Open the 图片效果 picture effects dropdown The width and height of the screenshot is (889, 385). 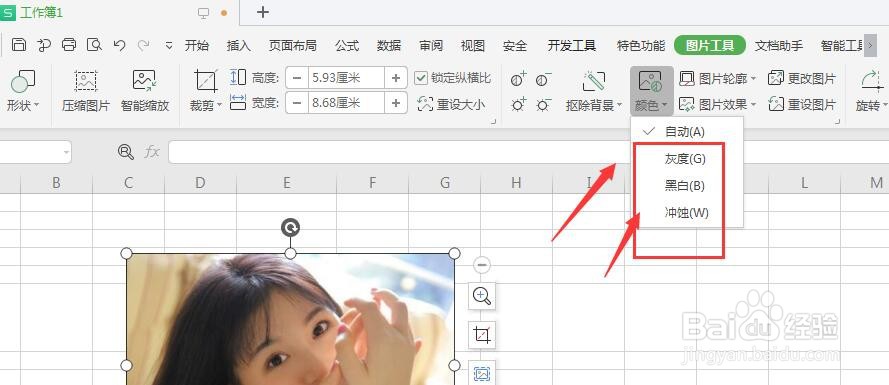[x=718, y=104]
